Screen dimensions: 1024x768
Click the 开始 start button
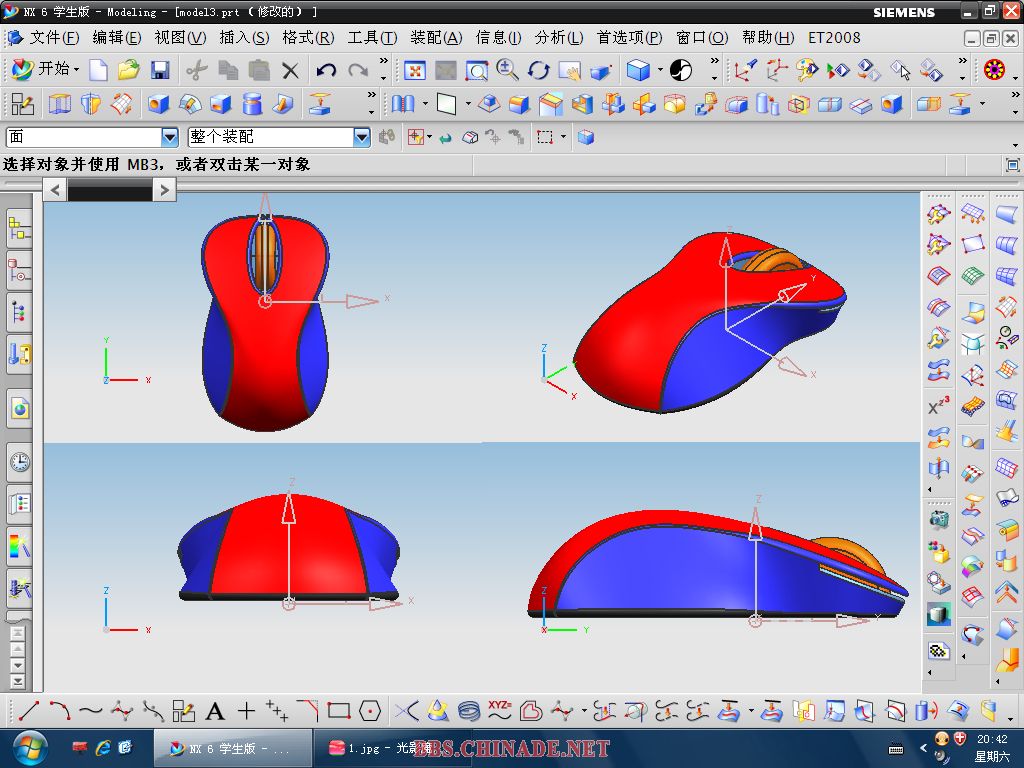[x=44, y=70]
